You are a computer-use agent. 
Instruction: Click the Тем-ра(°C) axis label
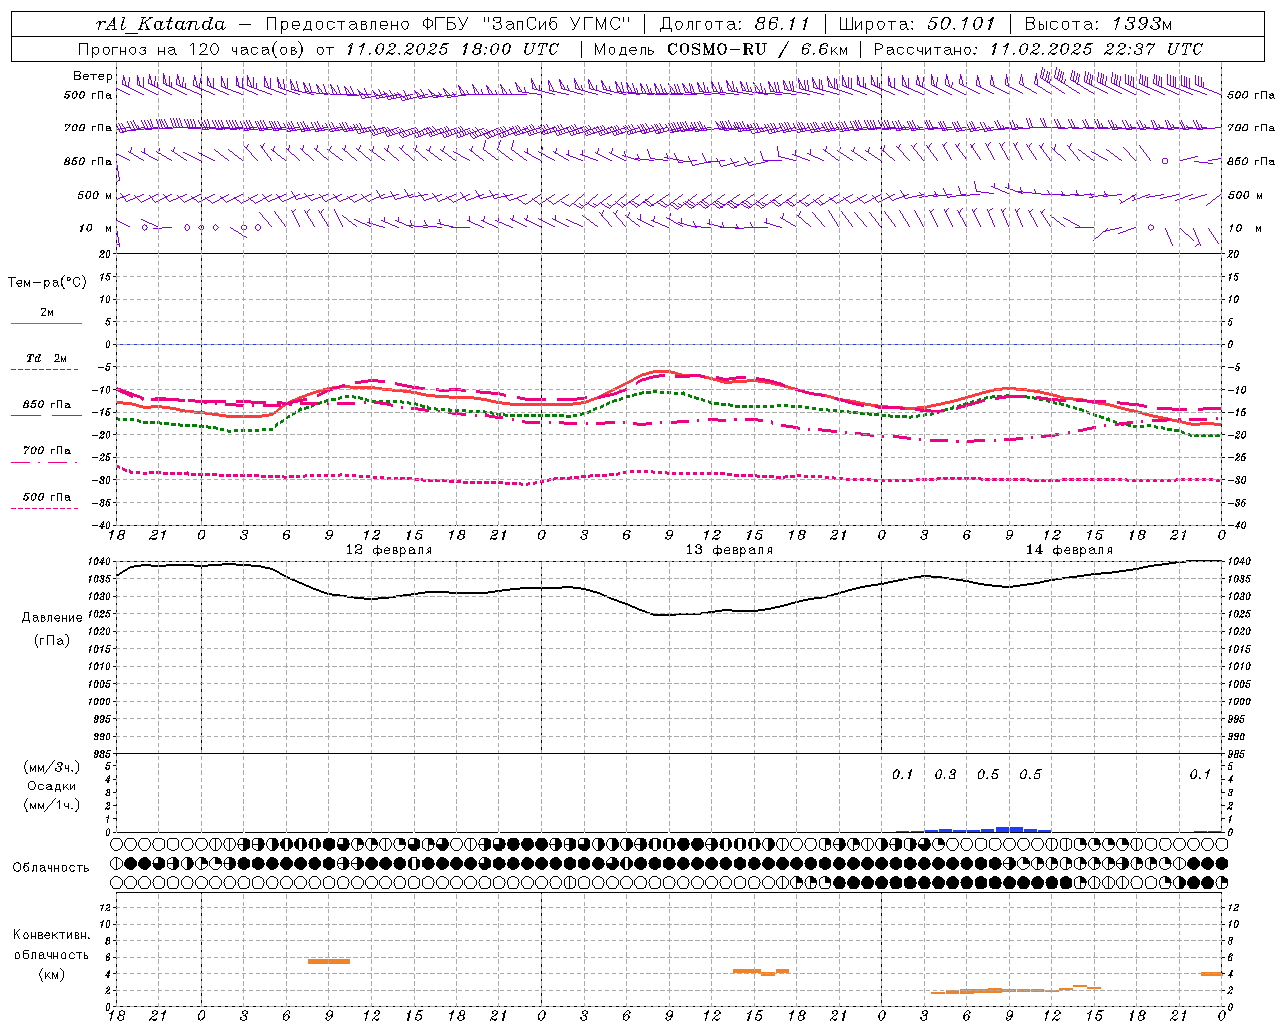click(47, 283)
